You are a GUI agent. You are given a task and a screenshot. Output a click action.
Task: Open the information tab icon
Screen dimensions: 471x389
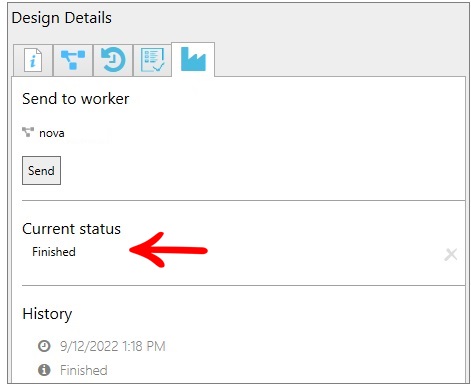tap(33, 60)
